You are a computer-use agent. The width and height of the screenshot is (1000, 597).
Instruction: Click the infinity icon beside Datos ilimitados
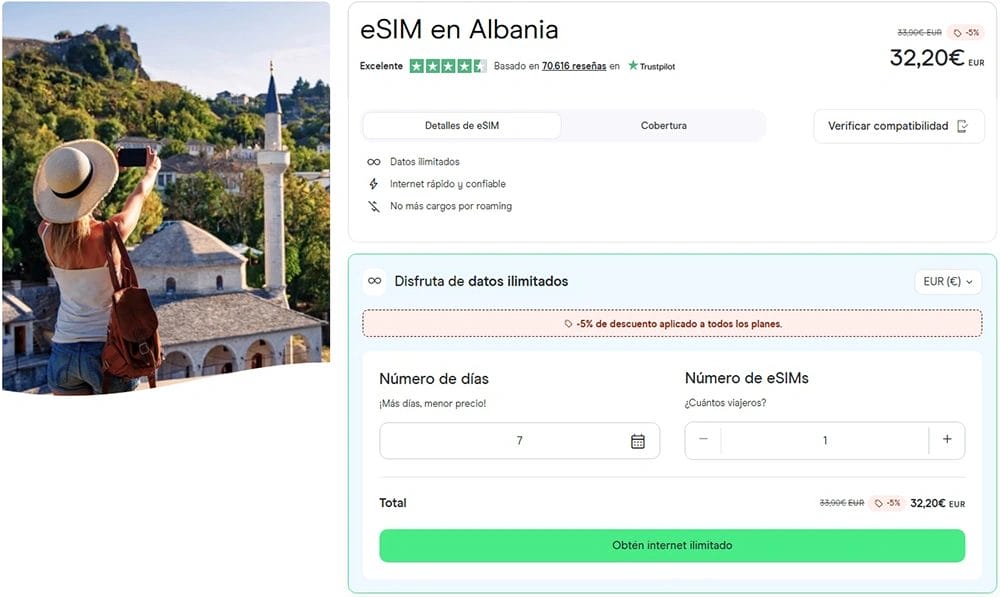point(372,161)
